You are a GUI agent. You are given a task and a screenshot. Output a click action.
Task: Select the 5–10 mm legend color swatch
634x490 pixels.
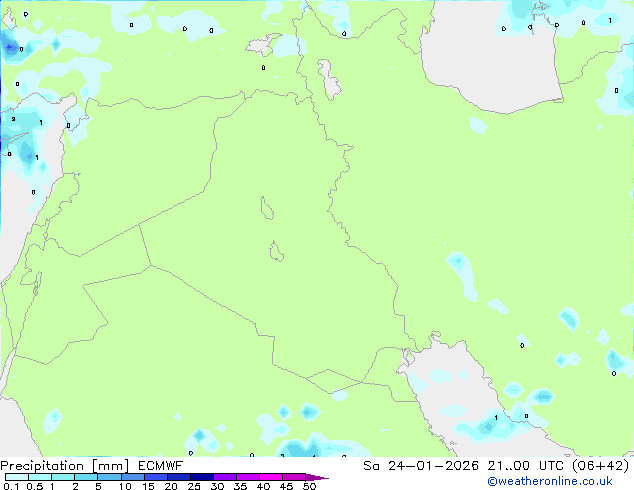click(x=109, y=477)
